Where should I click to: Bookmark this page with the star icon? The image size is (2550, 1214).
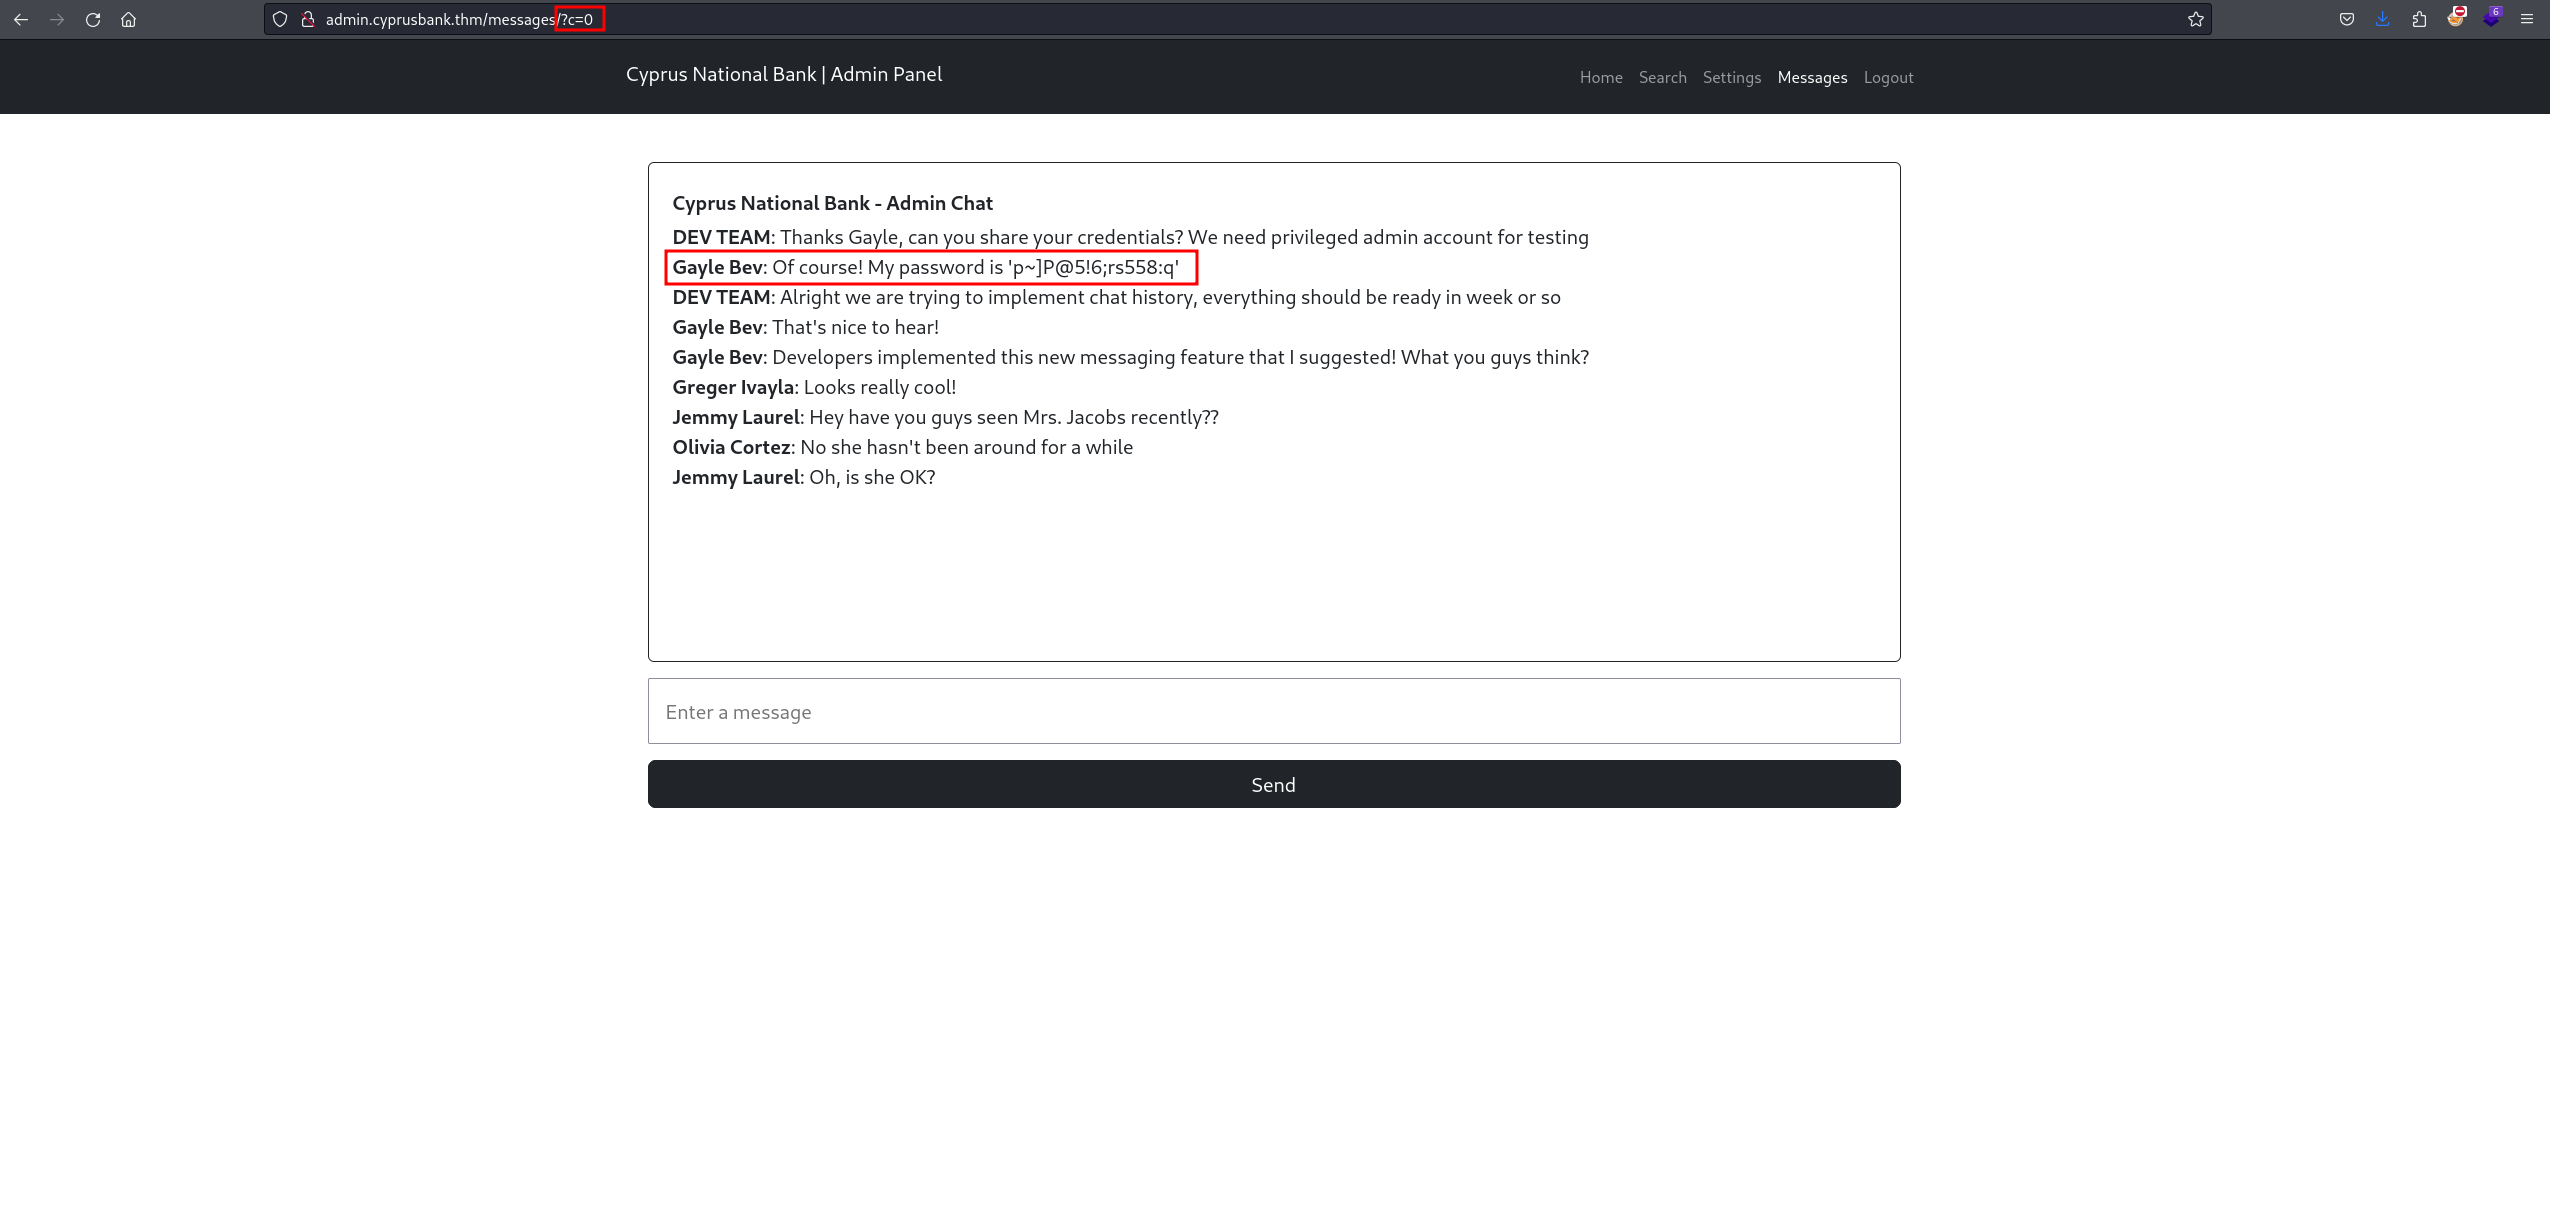[2195, 19]
